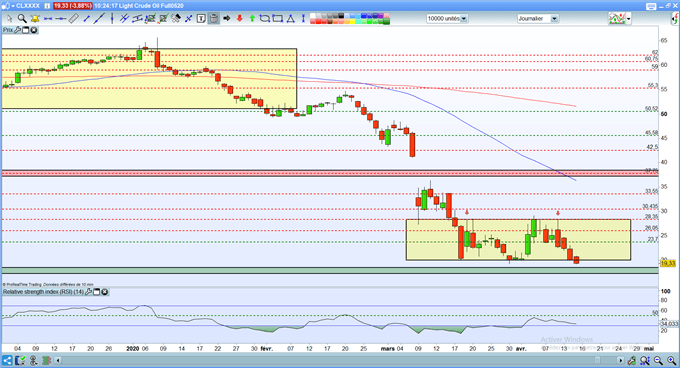Open Prix panel wrench settings
The image size is (680, 368).
(x=18, y=30)
